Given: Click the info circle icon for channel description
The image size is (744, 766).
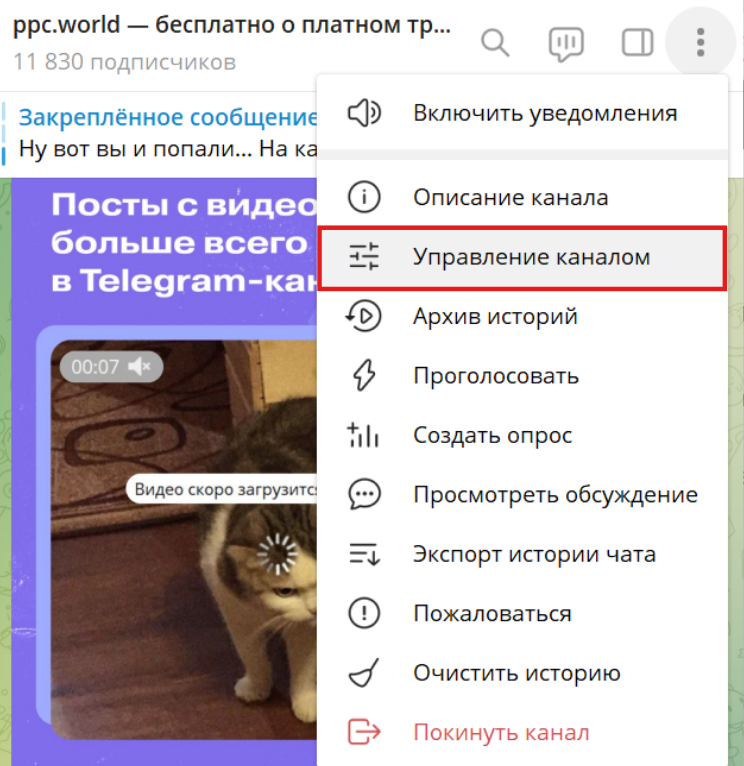Looking at the screenshot, I should click(364, 197).
